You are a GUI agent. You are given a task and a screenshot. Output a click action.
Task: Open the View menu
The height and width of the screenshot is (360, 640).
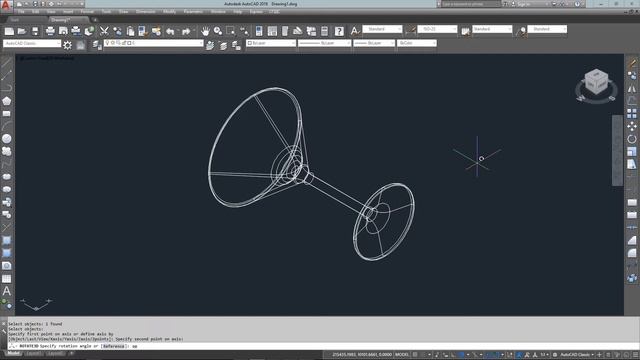[51, 12]
